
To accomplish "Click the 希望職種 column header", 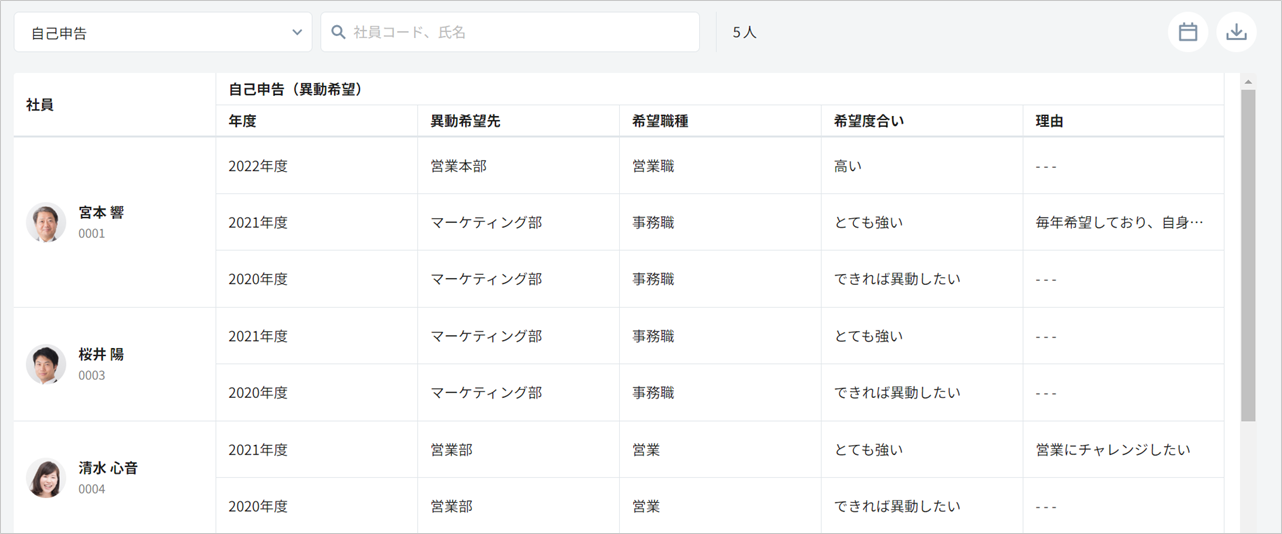I will pos(659,121).
